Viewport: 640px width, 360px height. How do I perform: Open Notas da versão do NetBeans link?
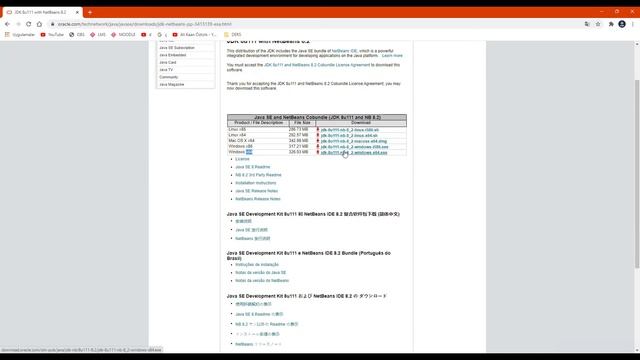pos(262,281)
